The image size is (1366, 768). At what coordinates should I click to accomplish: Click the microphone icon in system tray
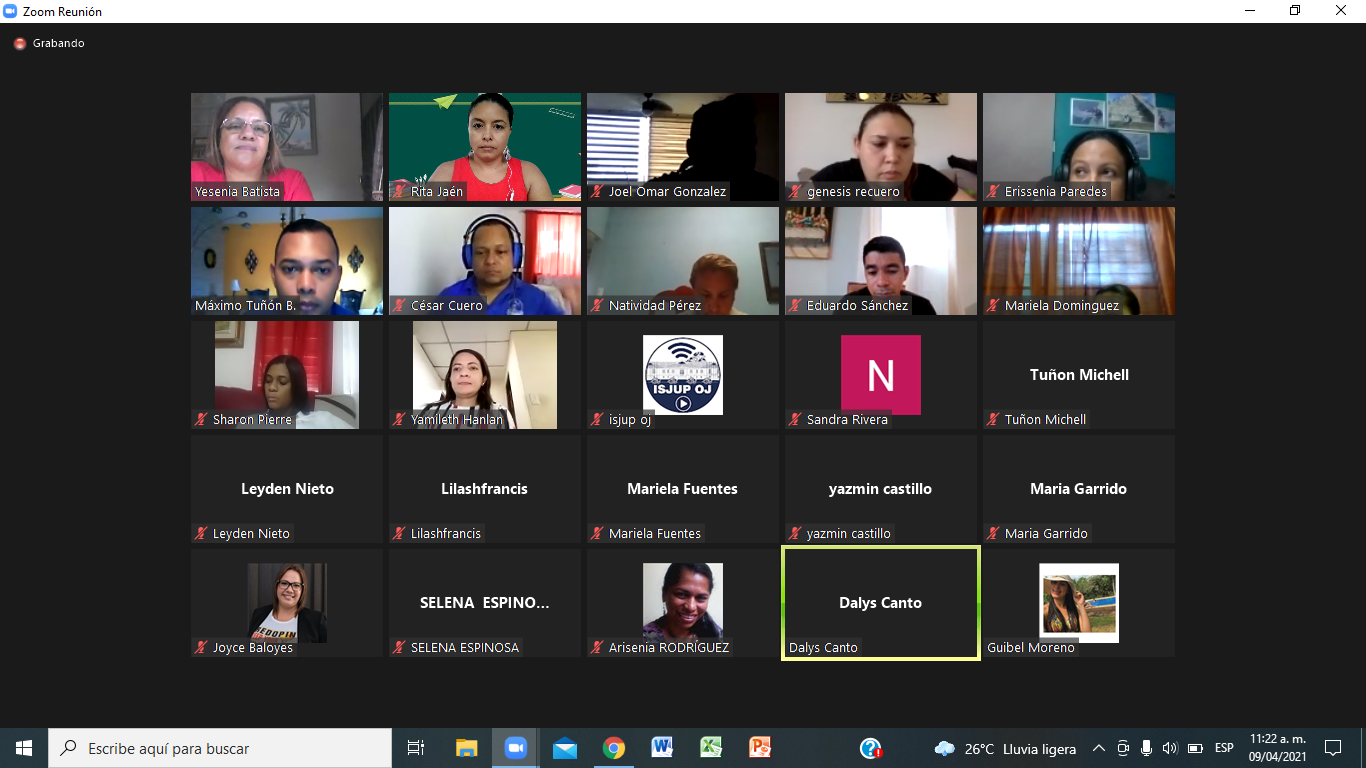coord(1146,748)
